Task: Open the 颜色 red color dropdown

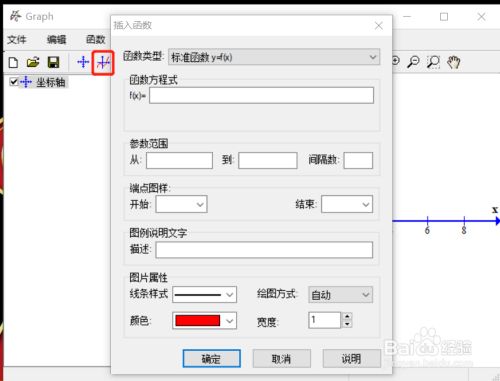Action: pos(204,321)
